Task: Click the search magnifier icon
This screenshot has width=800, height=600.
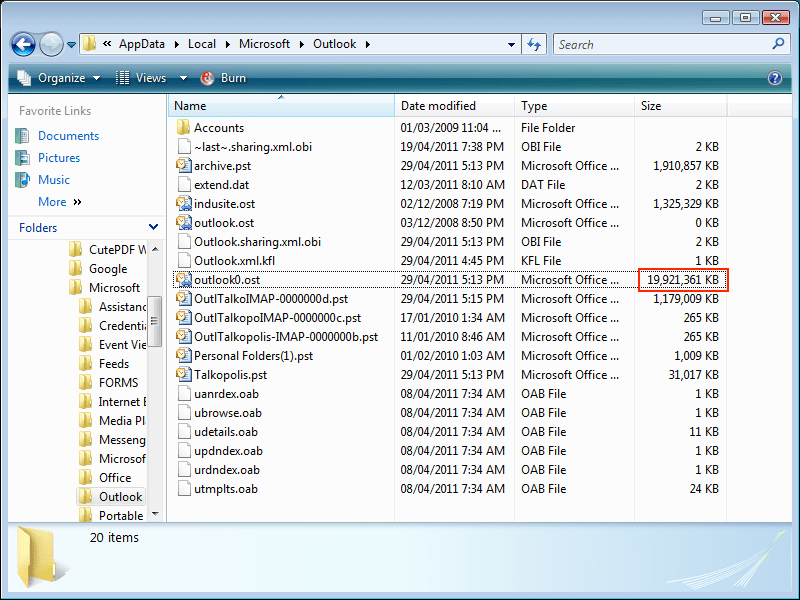Action: coord(778,44)
